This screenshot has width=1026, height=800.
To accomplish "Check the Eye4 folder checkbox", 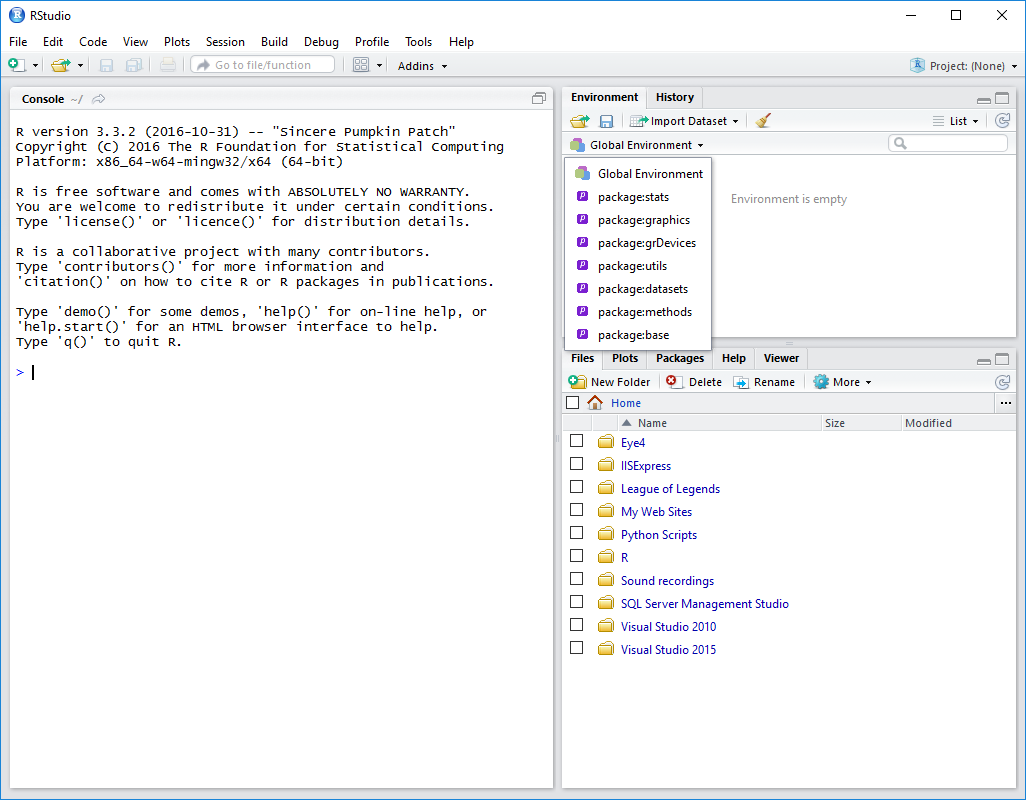I will point(576,441).
